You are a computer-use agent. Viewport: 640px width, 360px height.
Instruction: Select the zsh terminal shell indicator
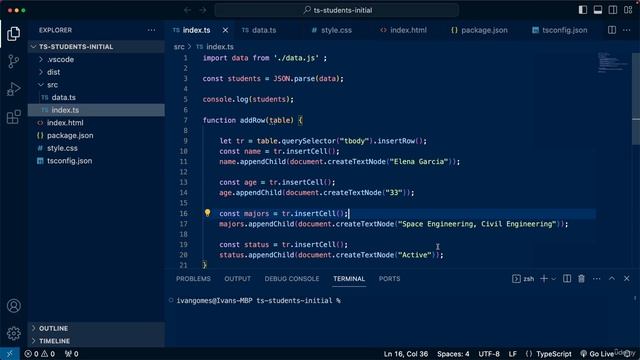[x=523, y=279]
